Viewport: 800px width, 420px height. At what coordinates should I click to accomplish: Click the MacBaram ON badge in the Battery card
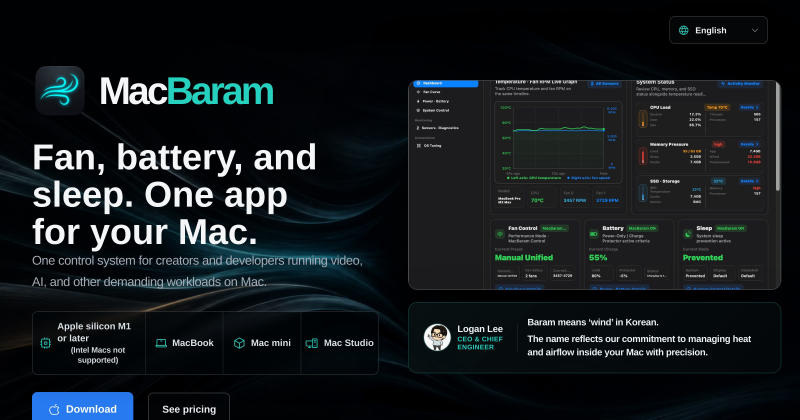point(642,229)
